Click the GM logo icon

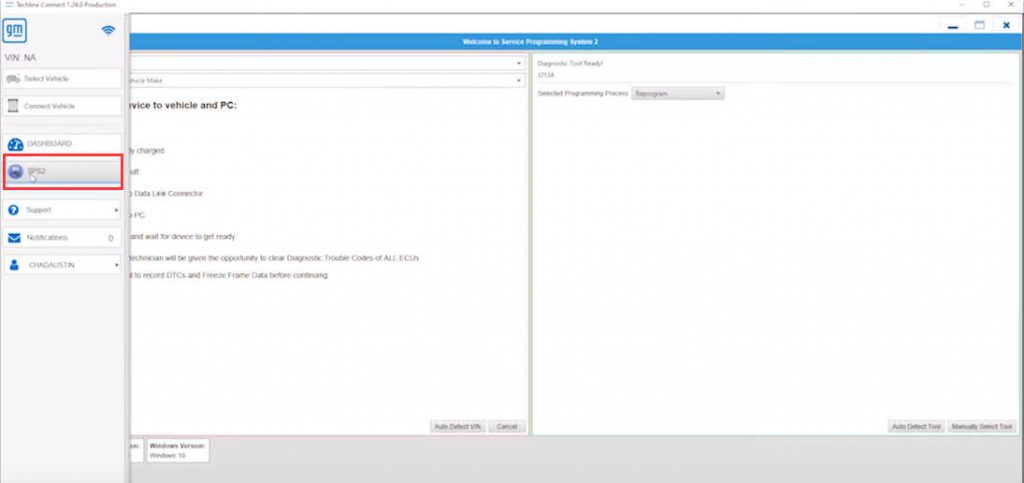(16, 32)
